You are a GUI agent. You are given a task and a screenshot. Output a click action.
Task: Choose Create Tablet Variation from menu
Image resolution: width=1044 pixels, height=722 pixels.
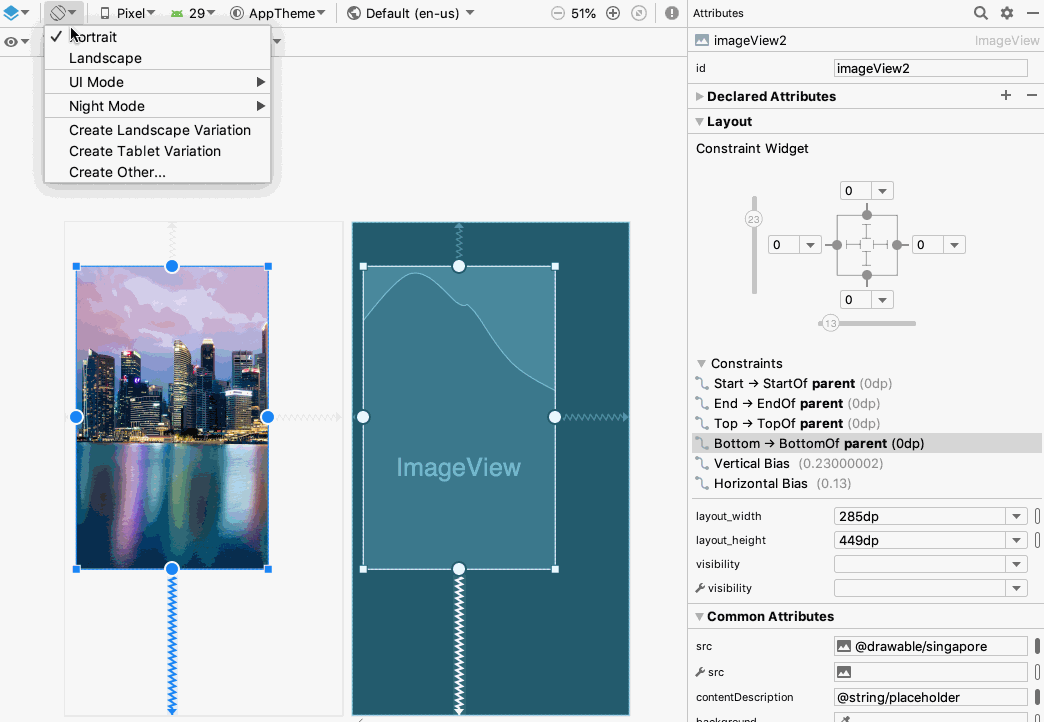(x=144, y=151)
